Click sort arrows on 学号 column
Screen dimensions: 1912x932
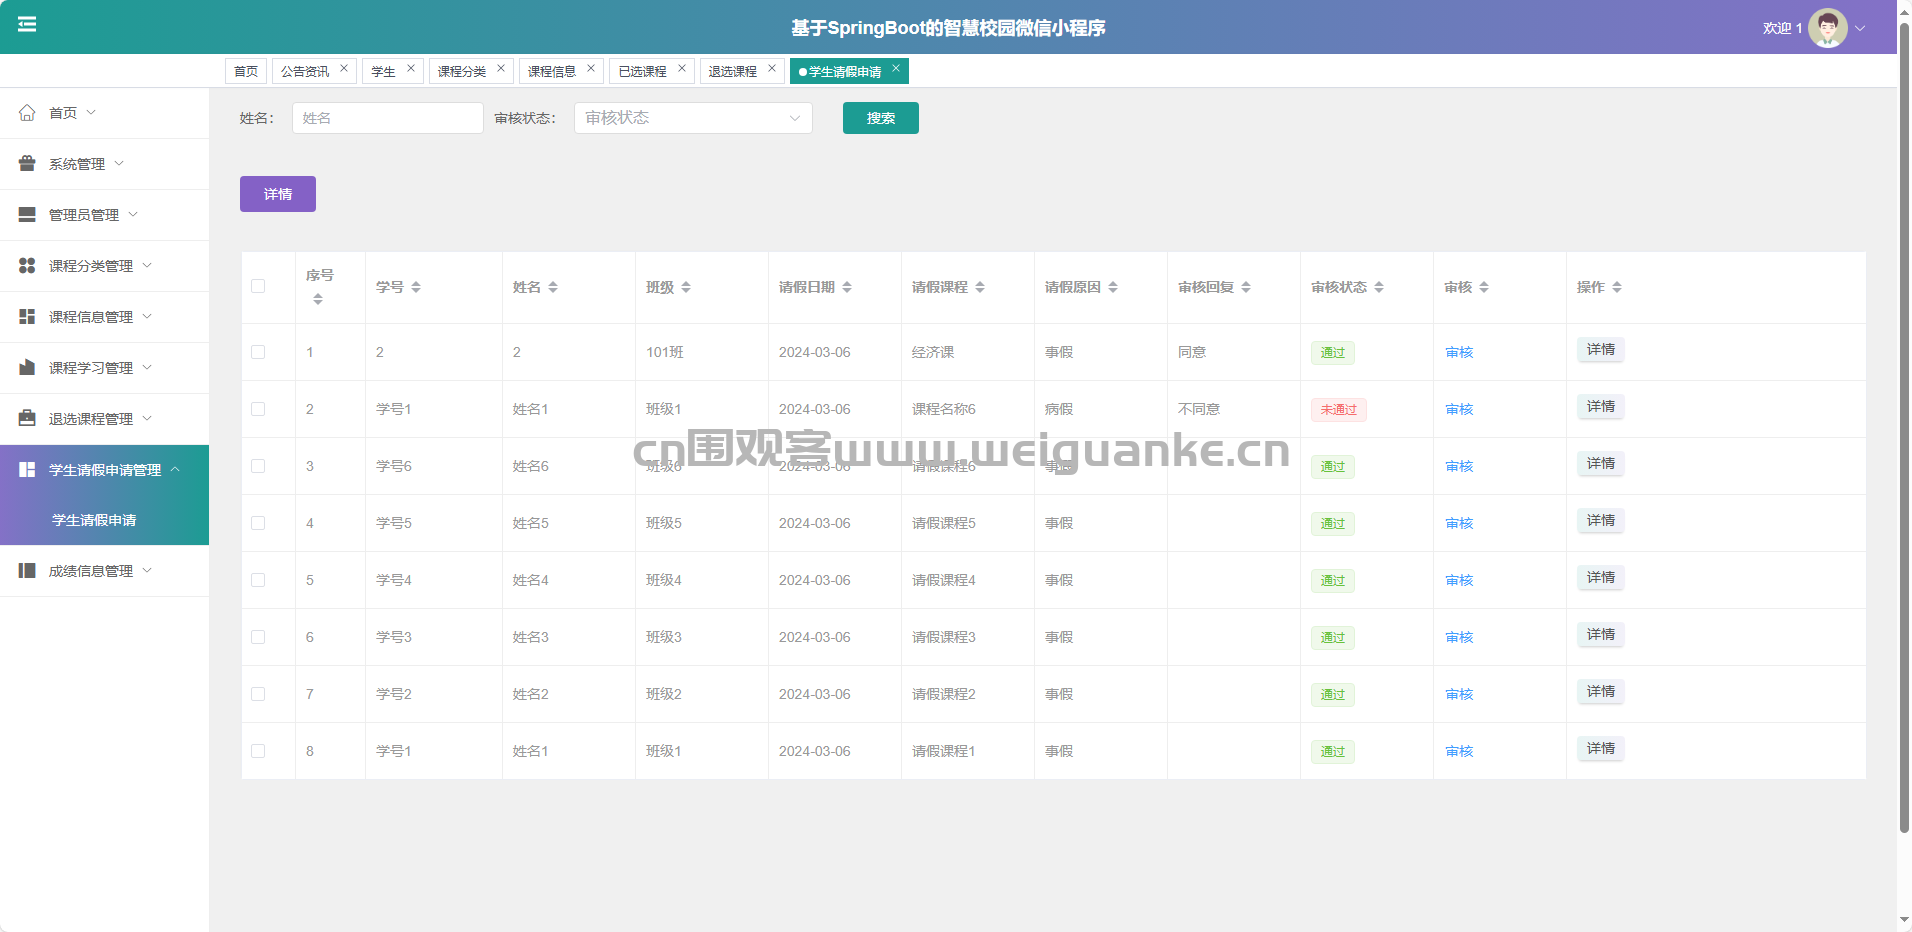click(416, 288)
